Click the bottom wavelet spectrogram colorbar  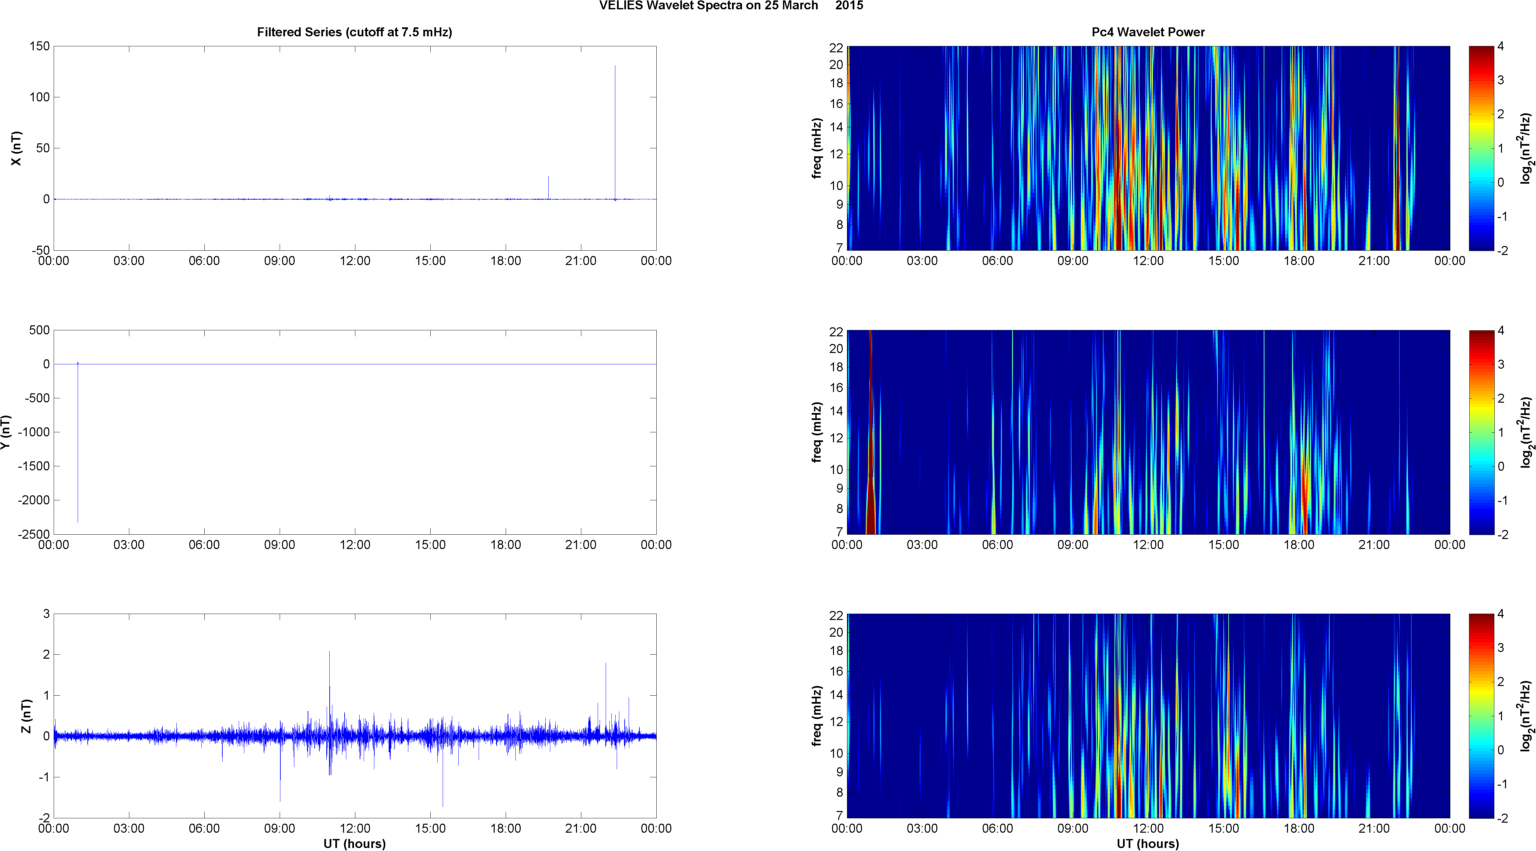coord(1481,716)
